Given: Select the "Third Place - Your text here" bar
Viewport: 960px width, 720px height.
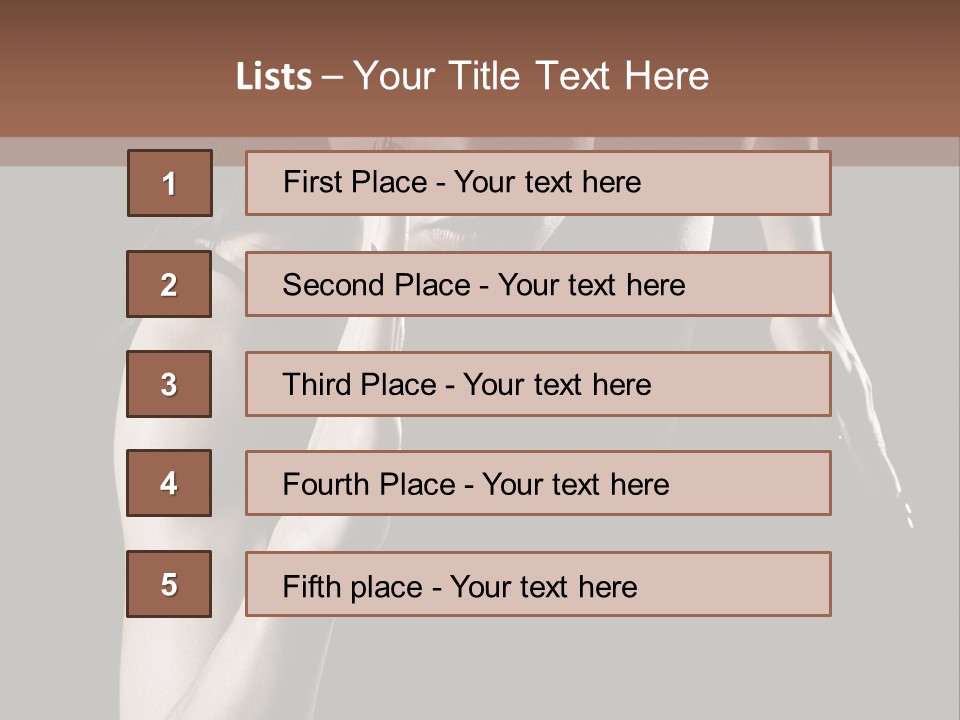Looking at the screenshot, I should tap(538, 384).
